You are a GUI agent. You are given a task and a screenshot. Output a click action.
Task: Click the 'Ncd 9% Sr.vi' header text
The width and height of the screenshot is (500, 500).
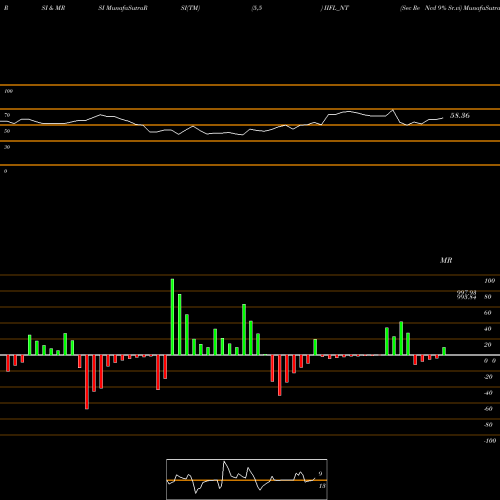point(443,8)
